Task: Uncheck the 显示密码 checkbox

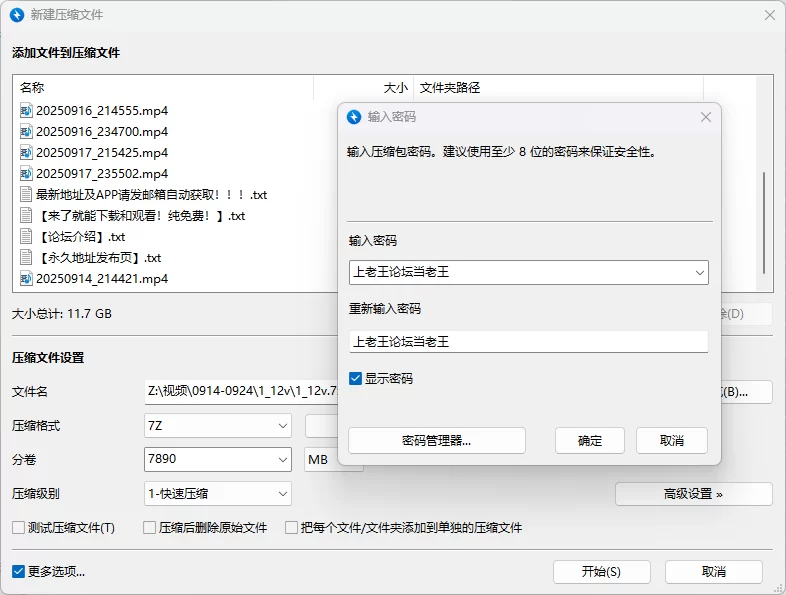Action: pyautogui.click(x=355, y=379)
